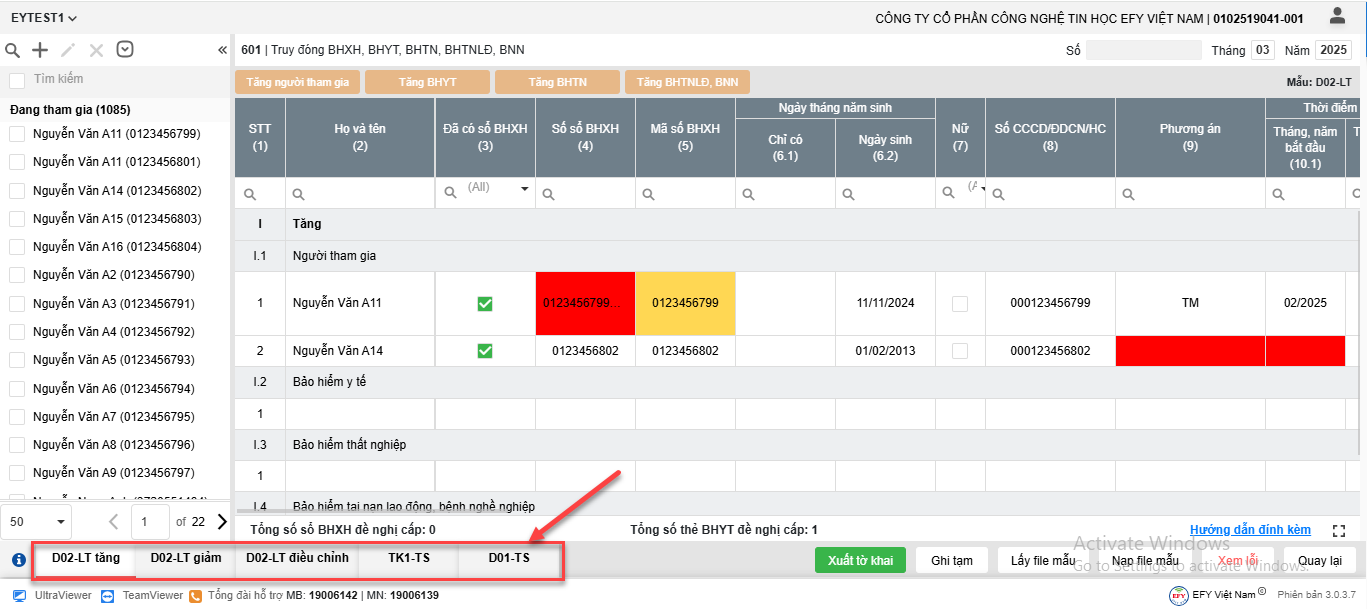
Task: Tick checkbox for Nguyễn Văn A2 (0123456790)
Action: (x=17, y=275)
